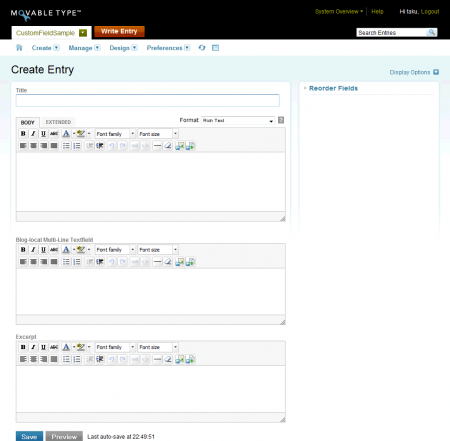Image resolution: width=450 pixels, height=441 pixels.
Task: Switch to the EXTENDED tab
Action: pos(58,122)
